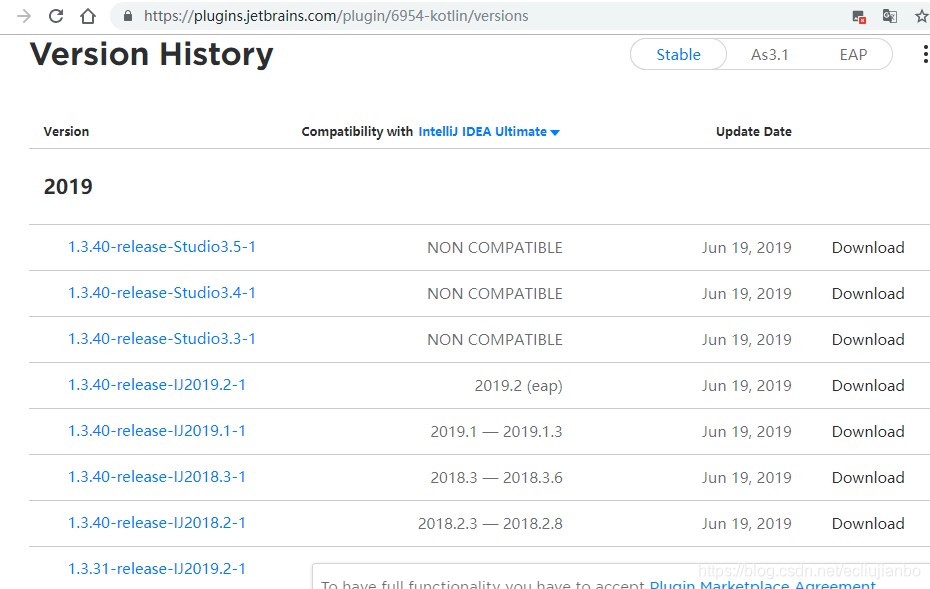The height and width of the screenshot is (589, 930).
Task: Download 1.3.40-release-IJ2019.1-1 plugin
Action: click(868, 432)
